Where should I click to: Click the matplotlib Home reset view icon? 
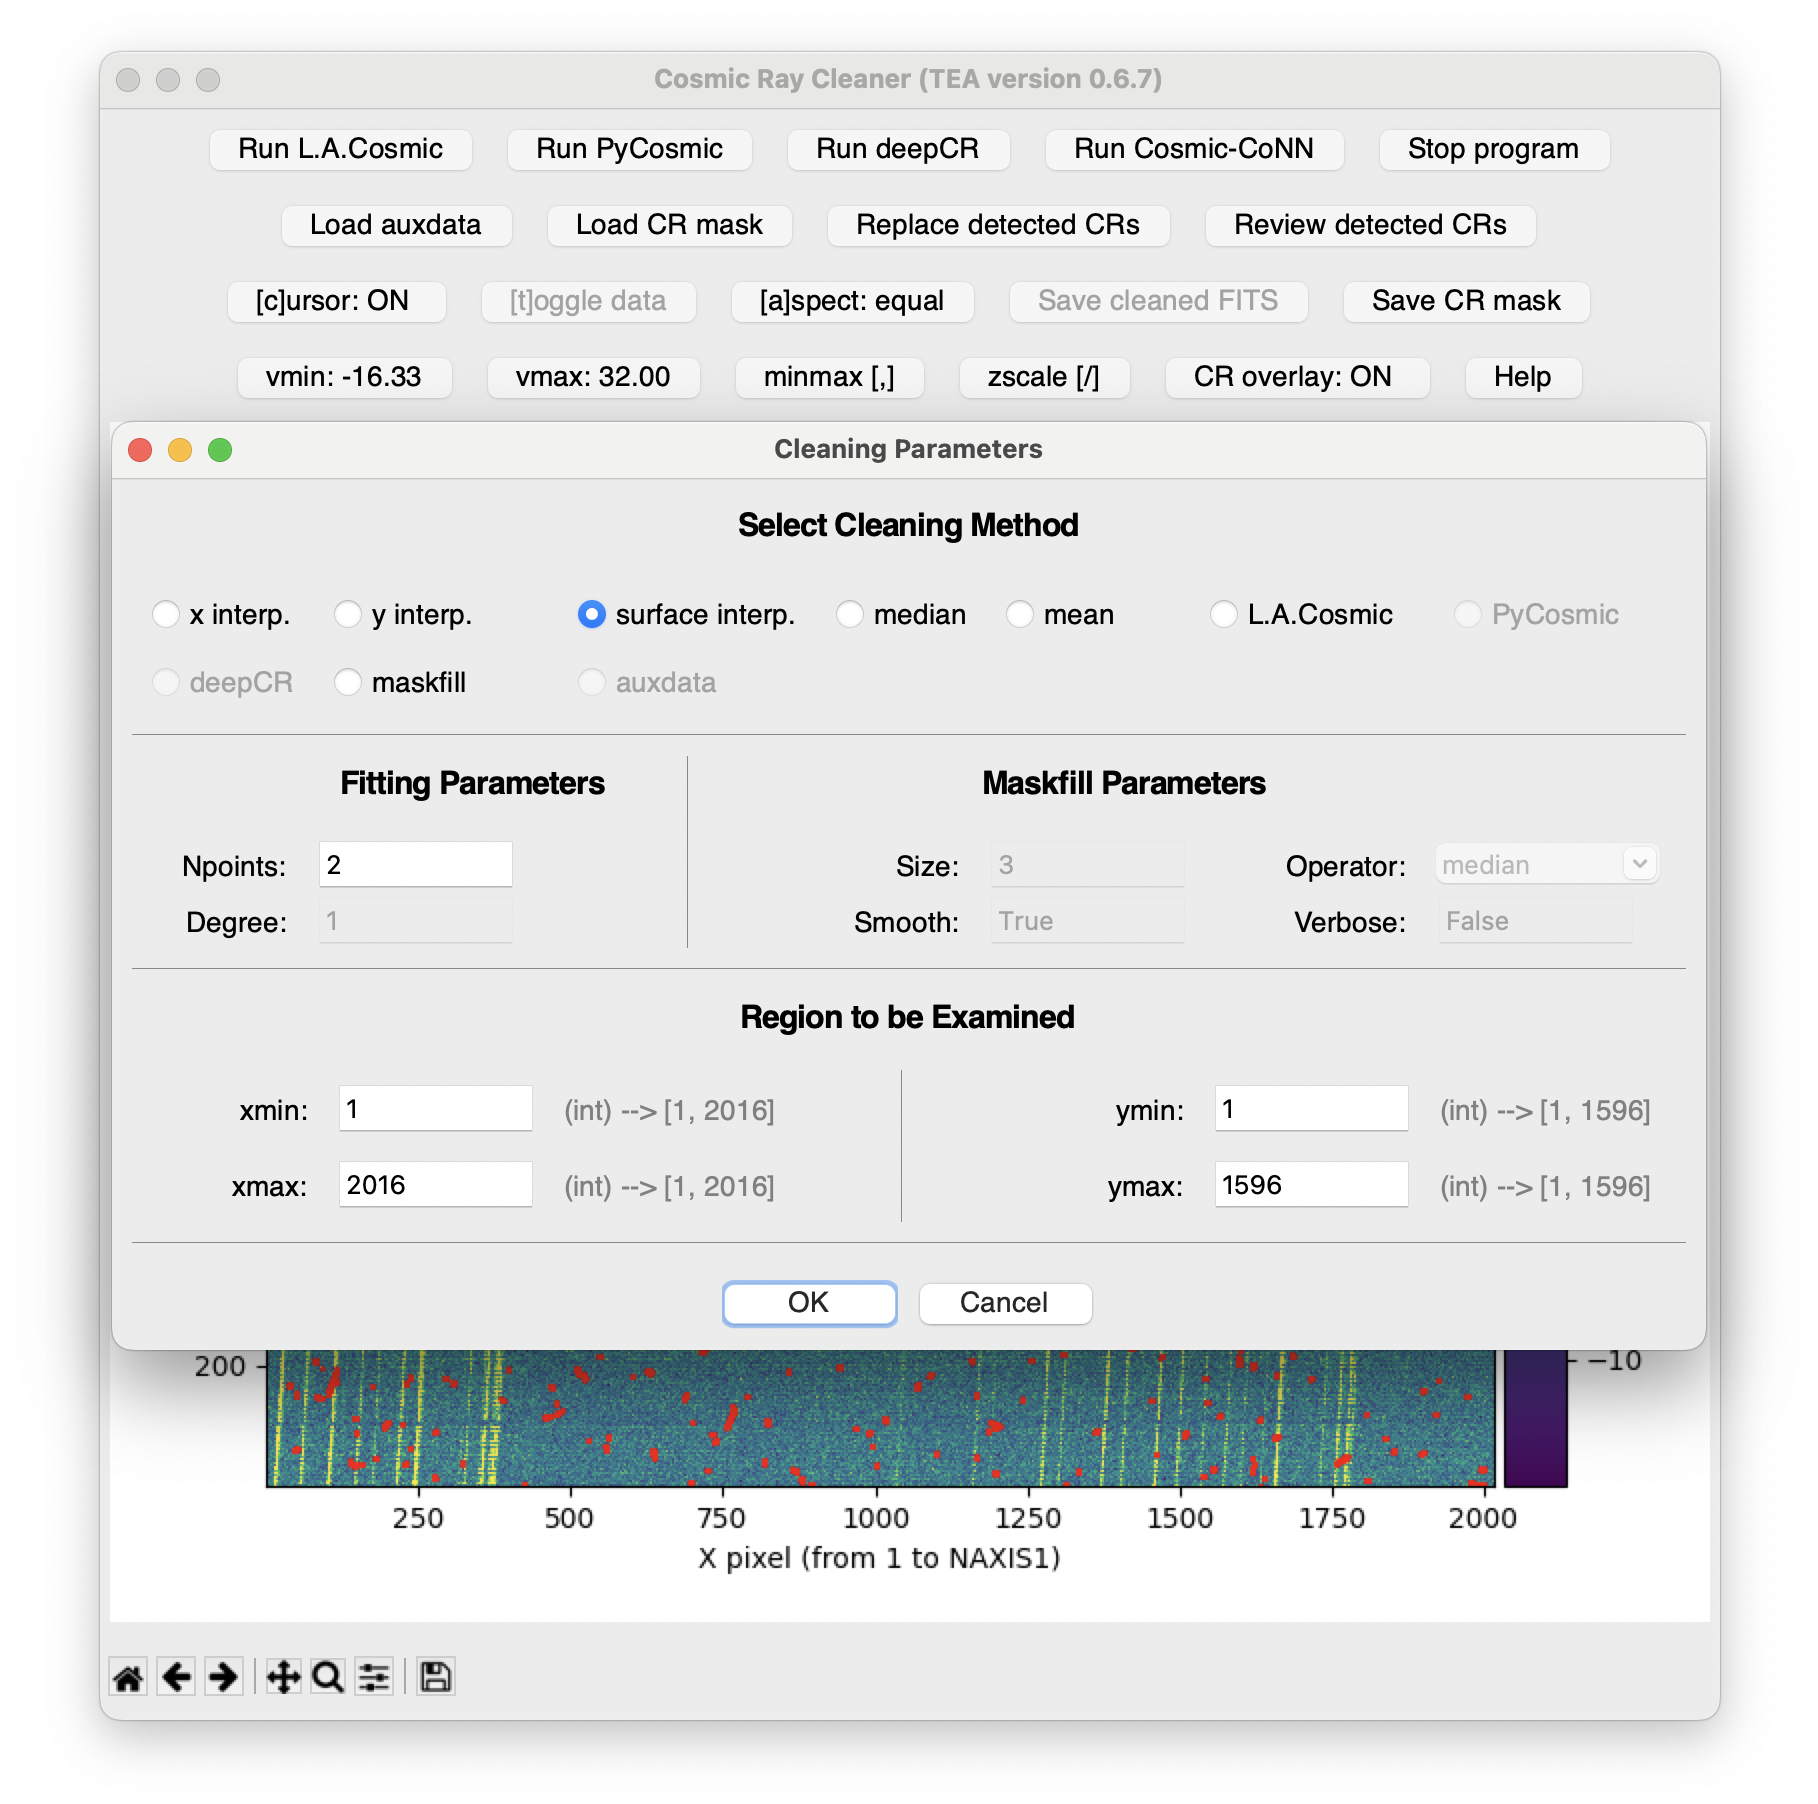128,1677
